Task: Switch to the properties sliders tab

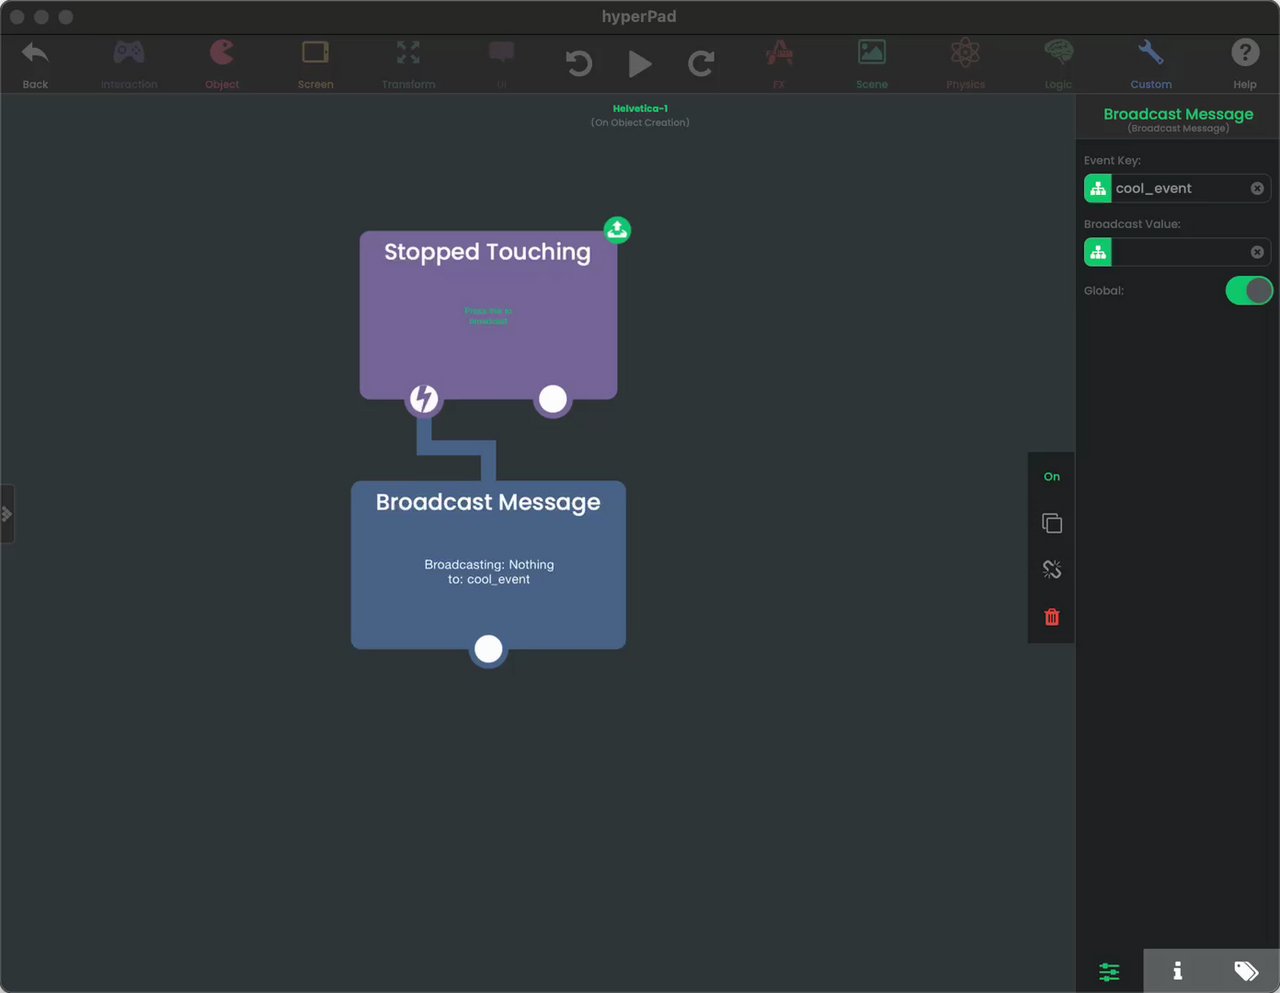Action: click(1109, 971)
